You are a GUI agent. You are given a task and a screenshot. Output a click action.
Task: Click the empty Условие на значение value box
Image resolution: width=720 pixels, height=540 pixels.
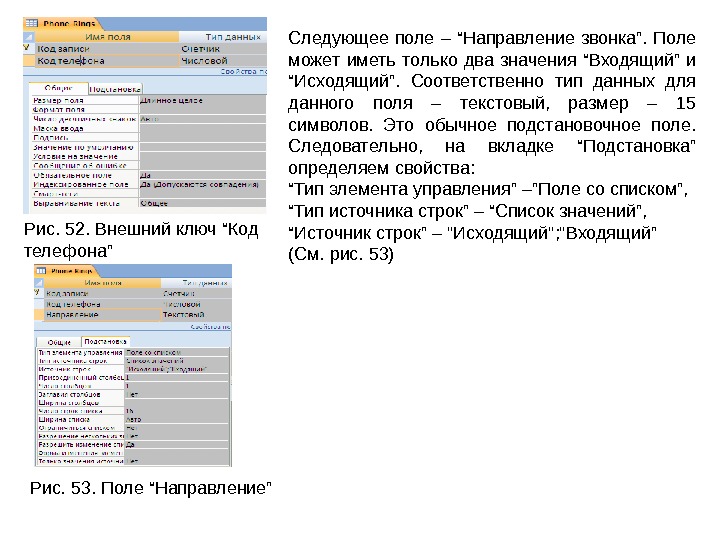tap(202, 156)
